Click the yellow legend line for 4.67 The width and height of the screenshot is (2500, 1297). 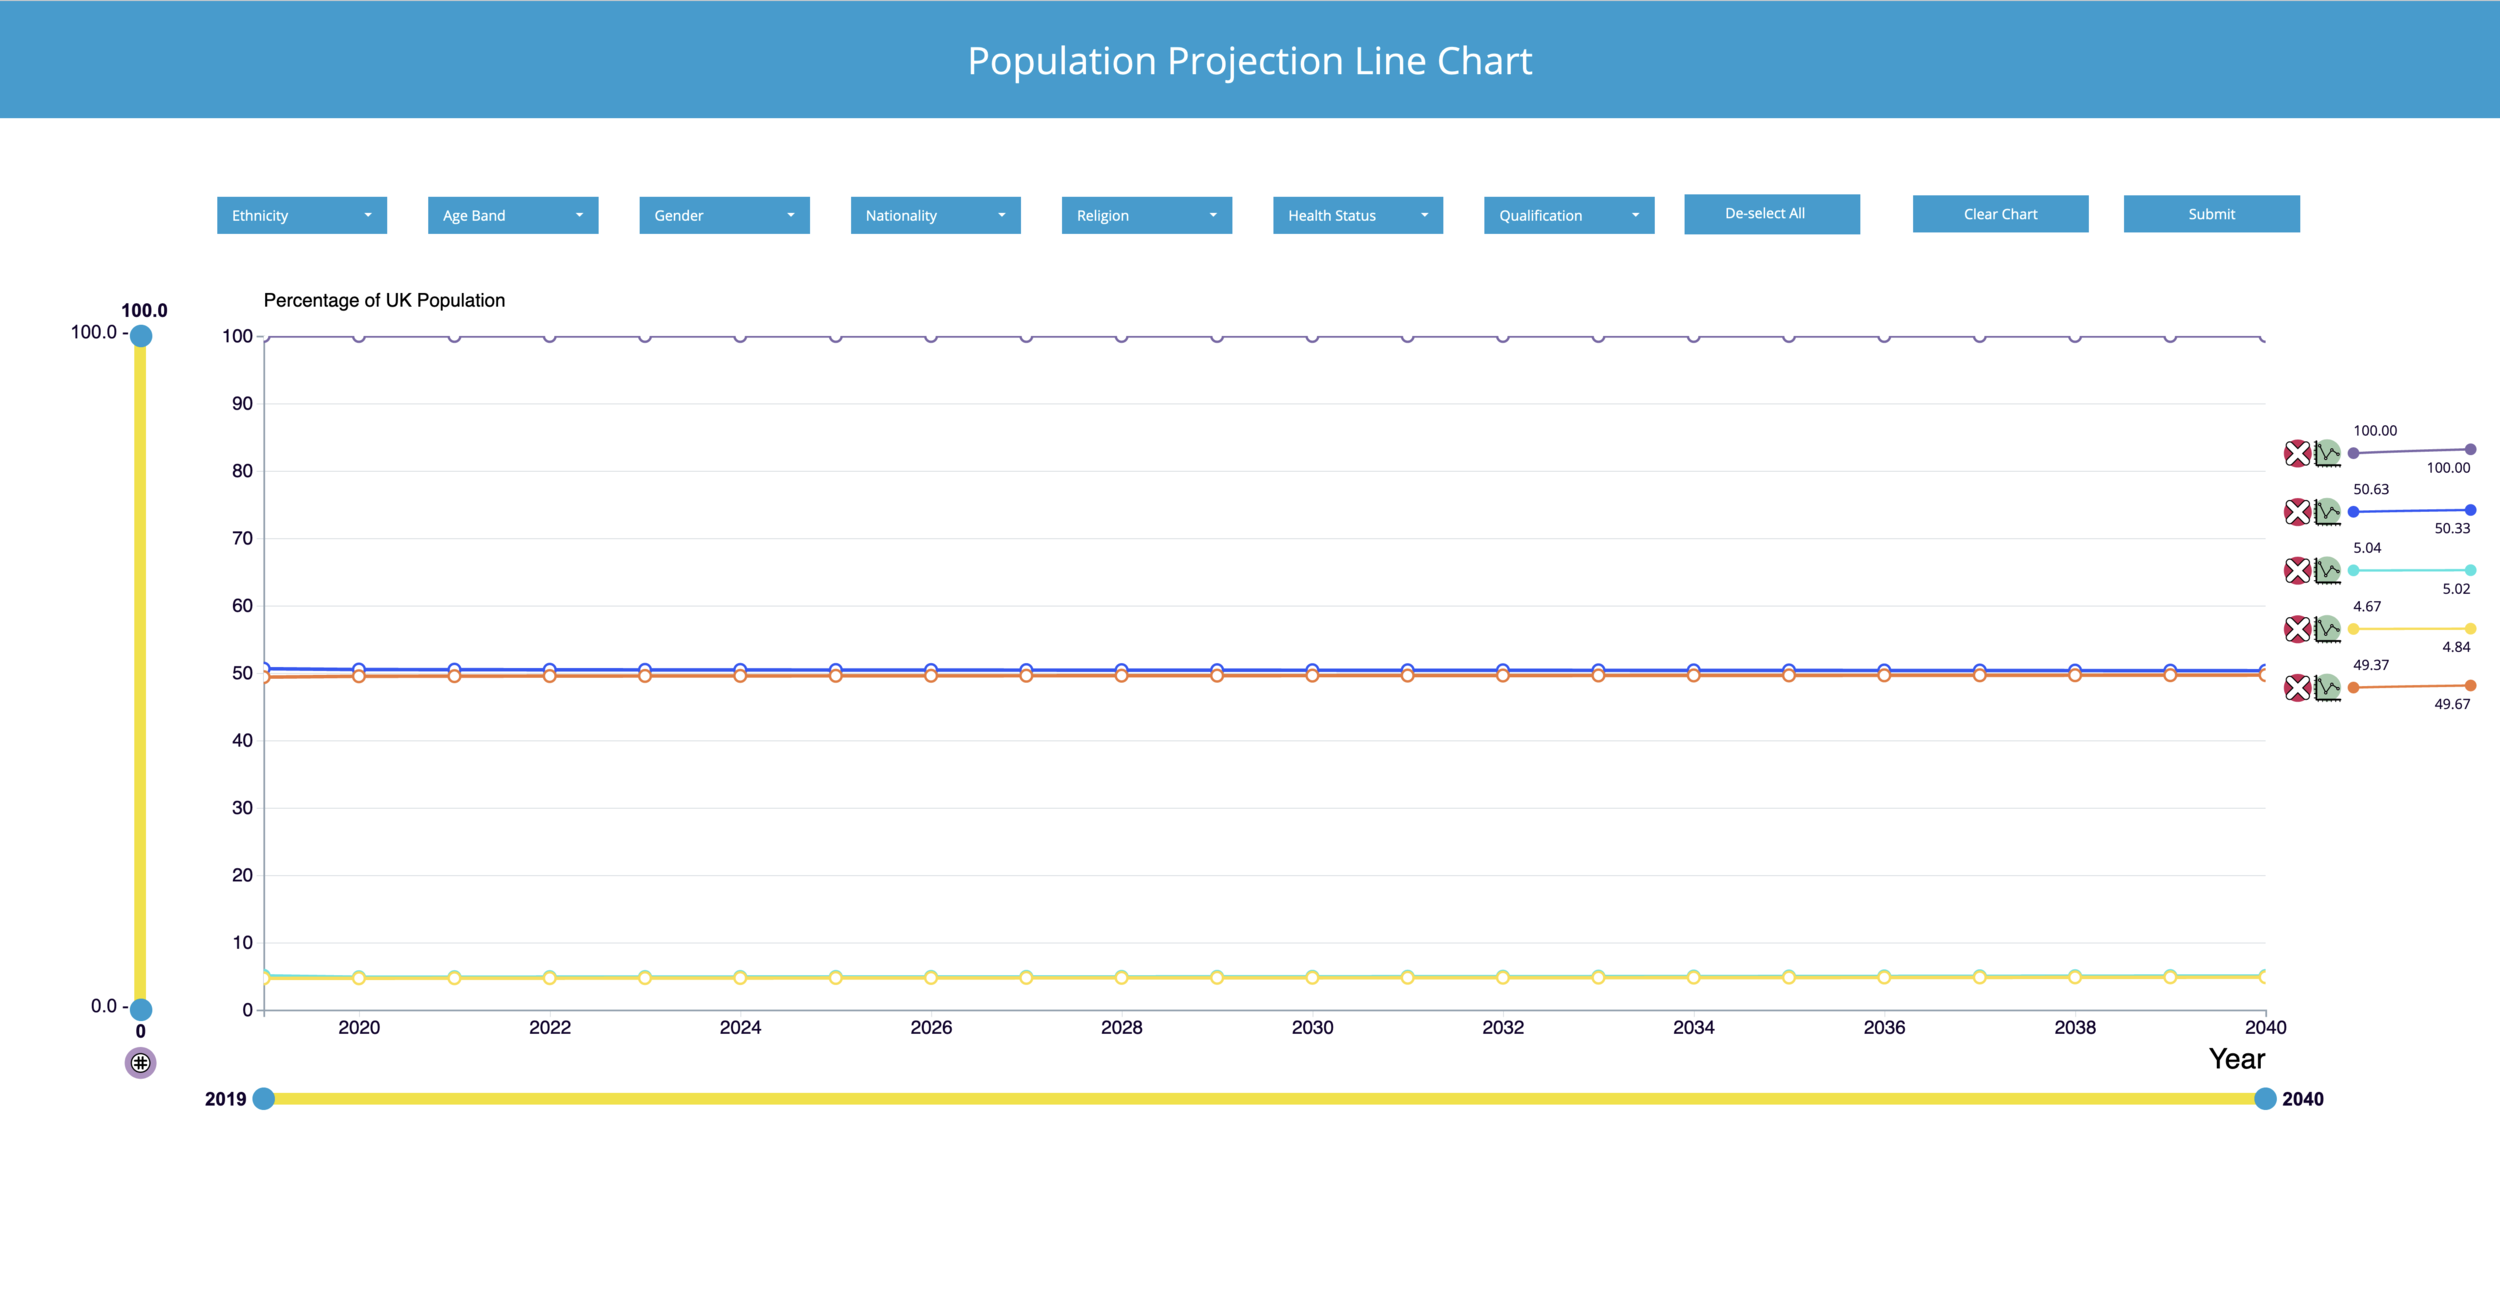tap(2412, 629)
